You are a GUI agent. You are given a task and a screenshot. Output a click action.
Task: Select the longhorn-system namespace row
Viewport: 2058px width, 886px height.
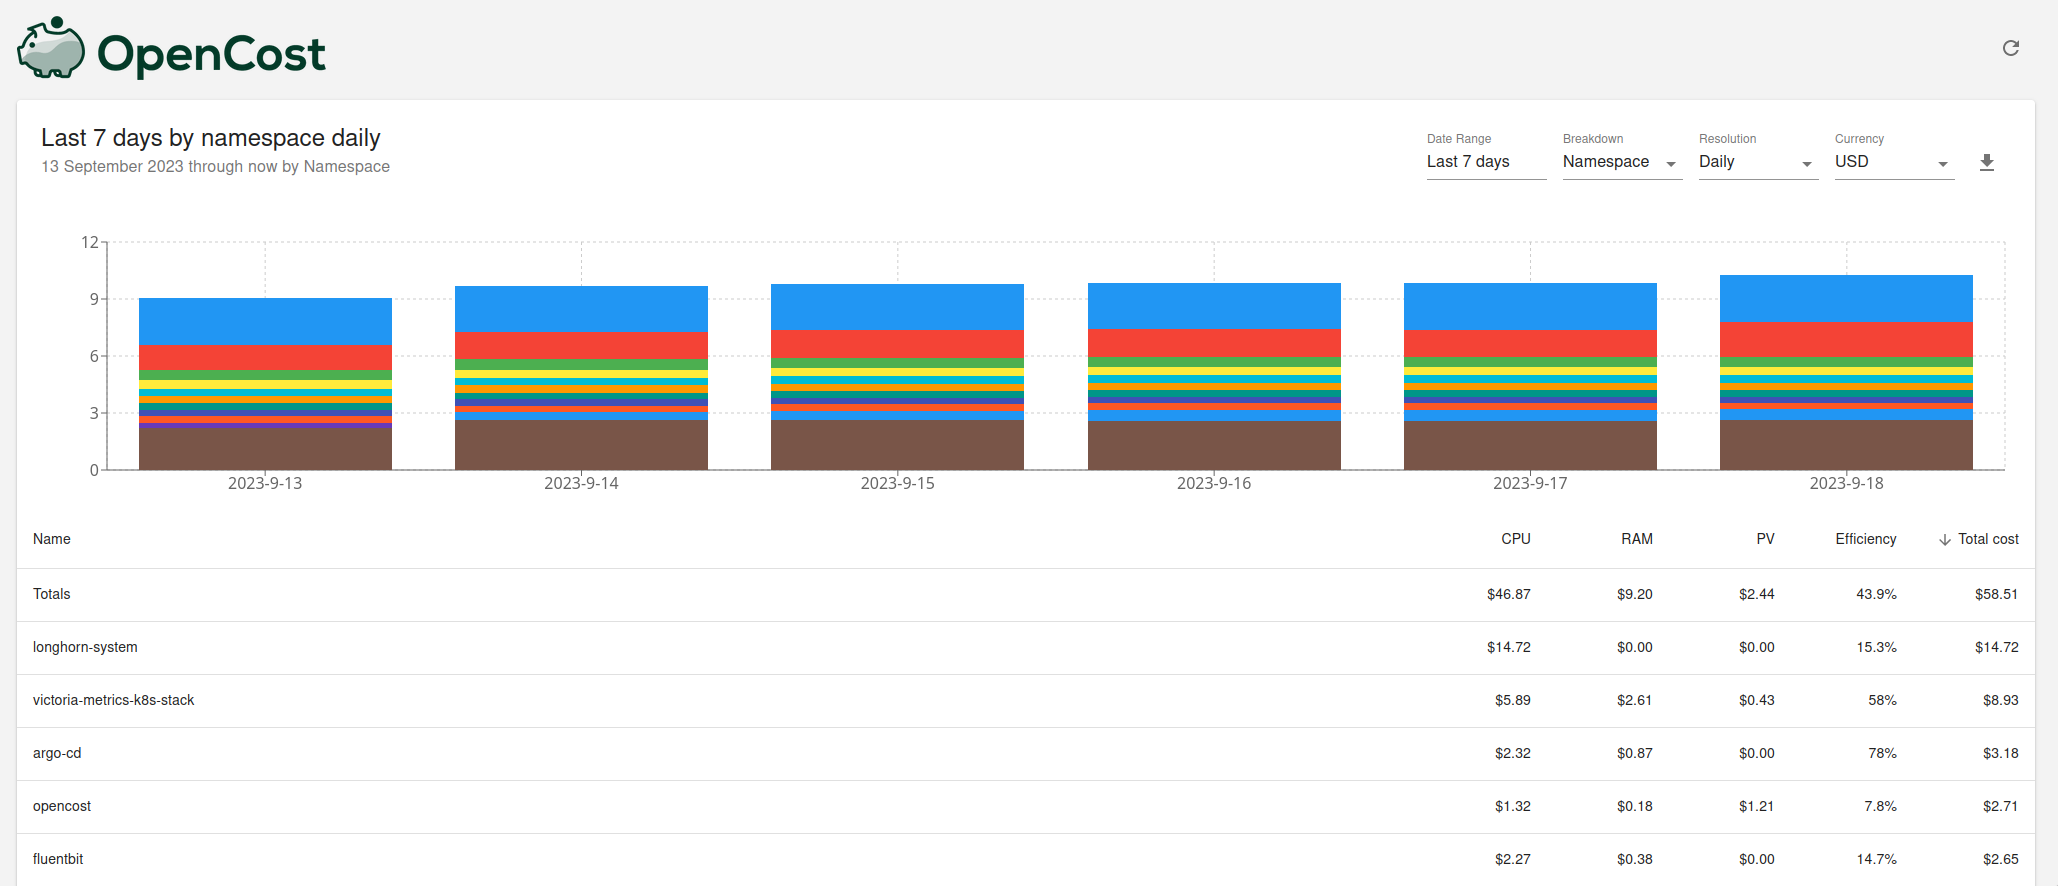click(85, 647)
